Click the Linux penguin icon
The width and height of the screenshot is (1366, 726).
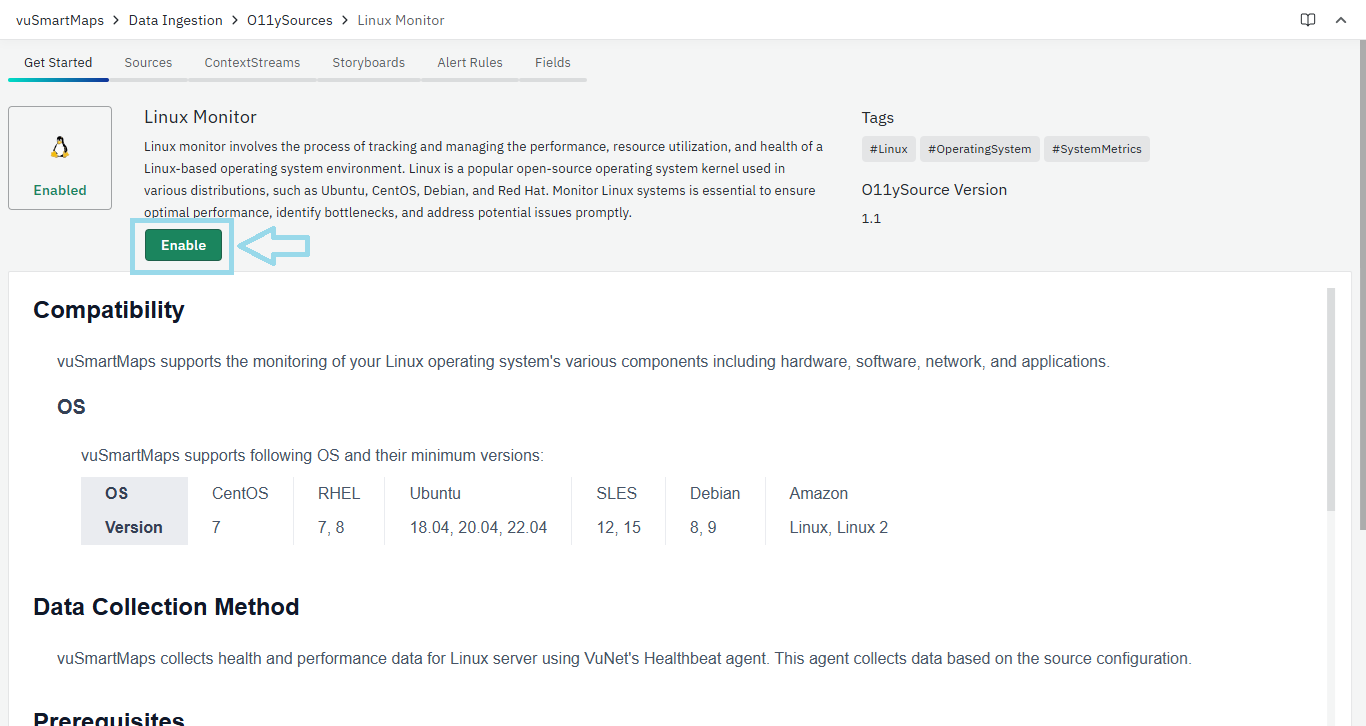60,148
